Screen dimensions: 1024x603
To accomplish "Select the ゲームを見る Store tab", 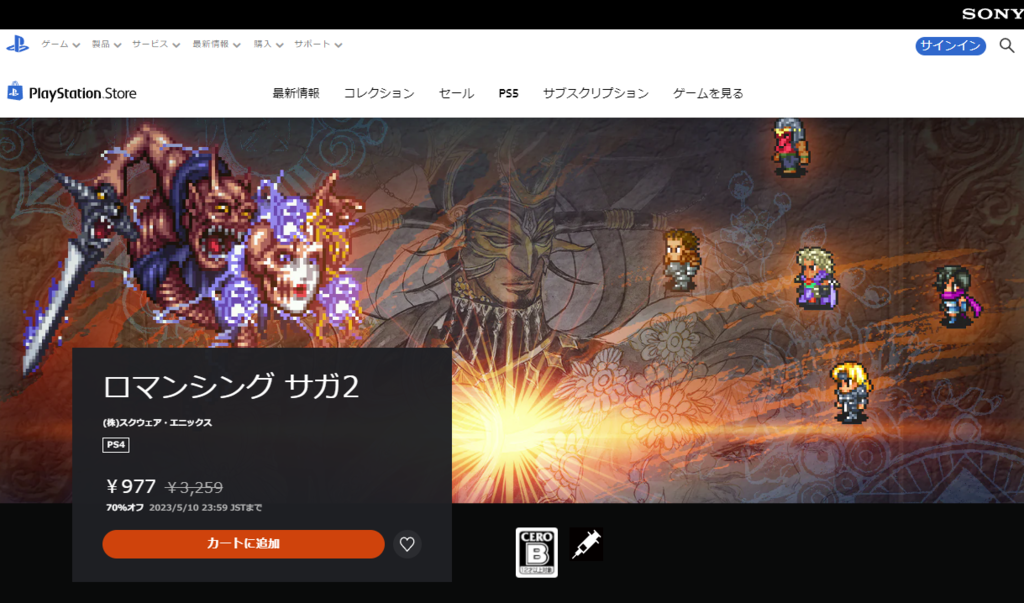I will tap(708, 93).
